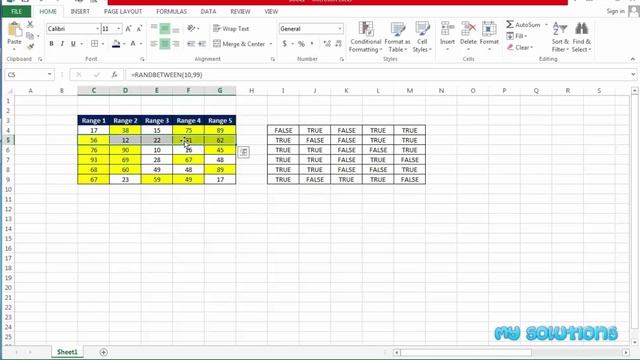This screenshot has width=640, height=360.
Task: Open the General number format dropdown
Action: pos(340,29)
